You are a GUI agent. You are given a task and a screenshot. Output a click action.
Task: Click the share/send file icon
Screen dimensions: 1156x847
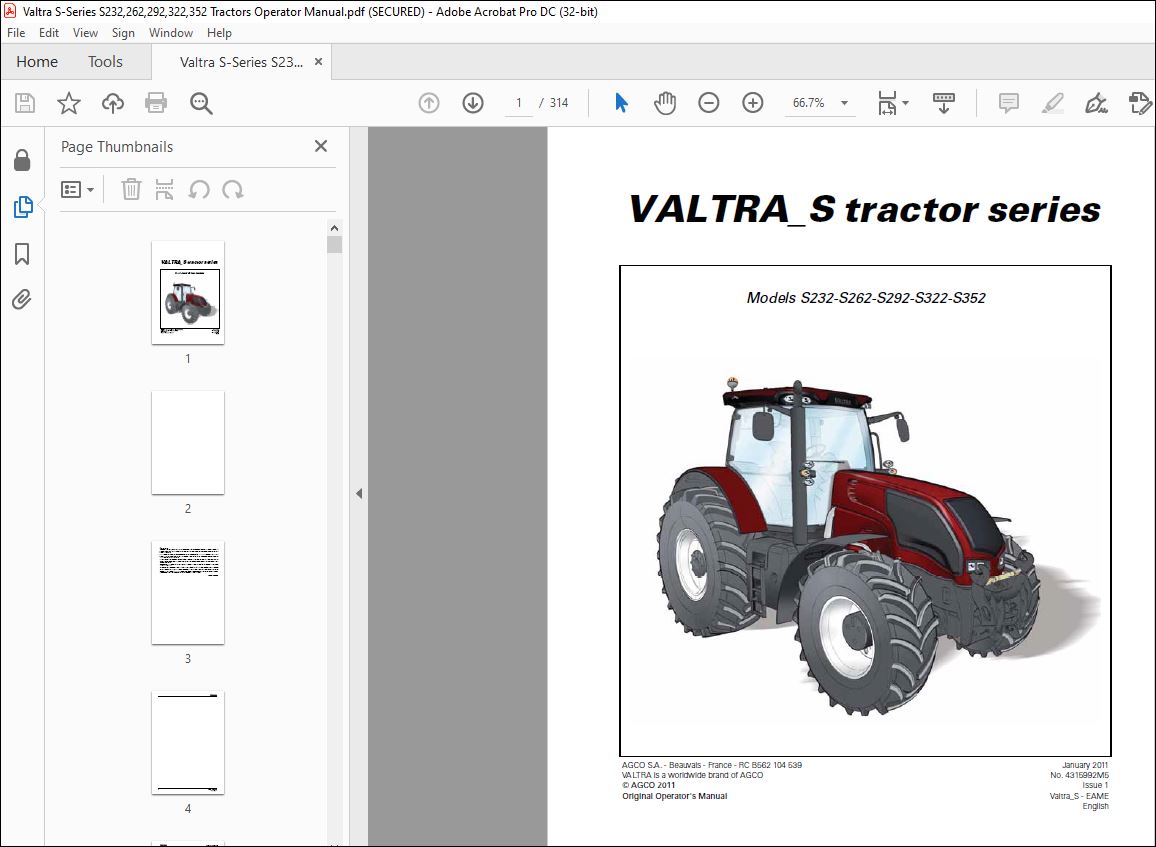[1140, 103]
